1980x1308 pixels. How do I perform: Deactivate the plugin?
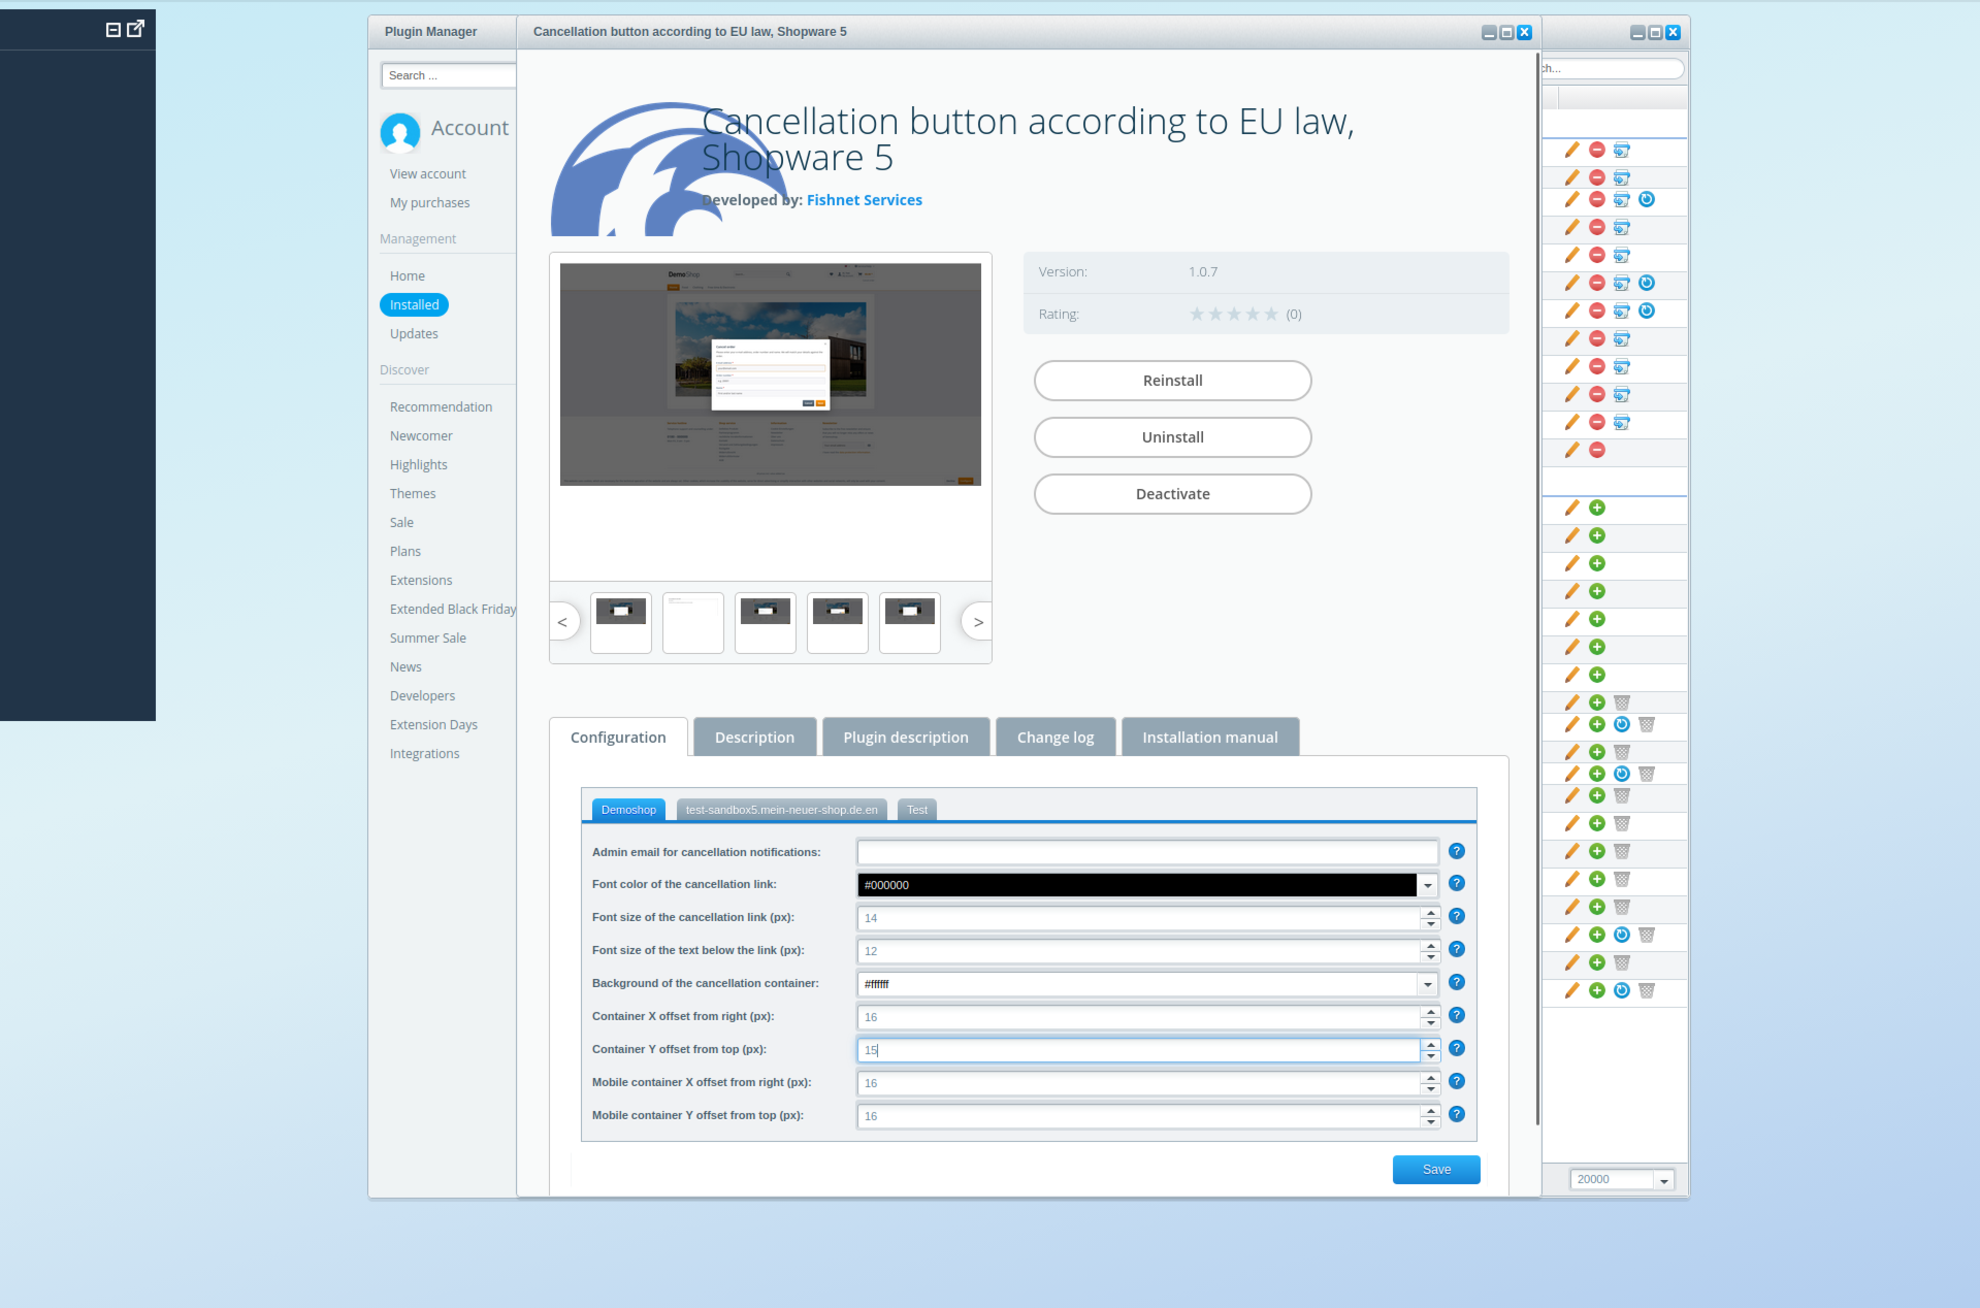pyautogui.click(x=1172, y=494)
